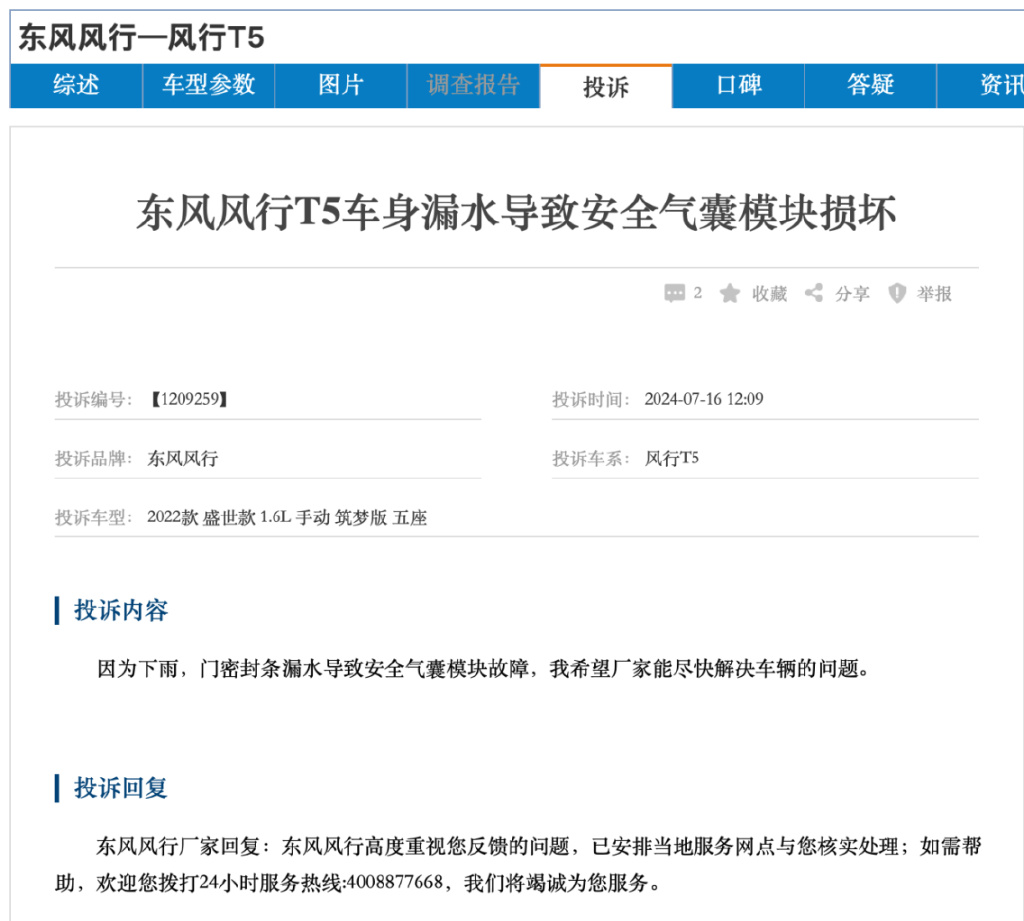Switch to the 答疑 tab

pyautogui.click(x=871, y=86)
